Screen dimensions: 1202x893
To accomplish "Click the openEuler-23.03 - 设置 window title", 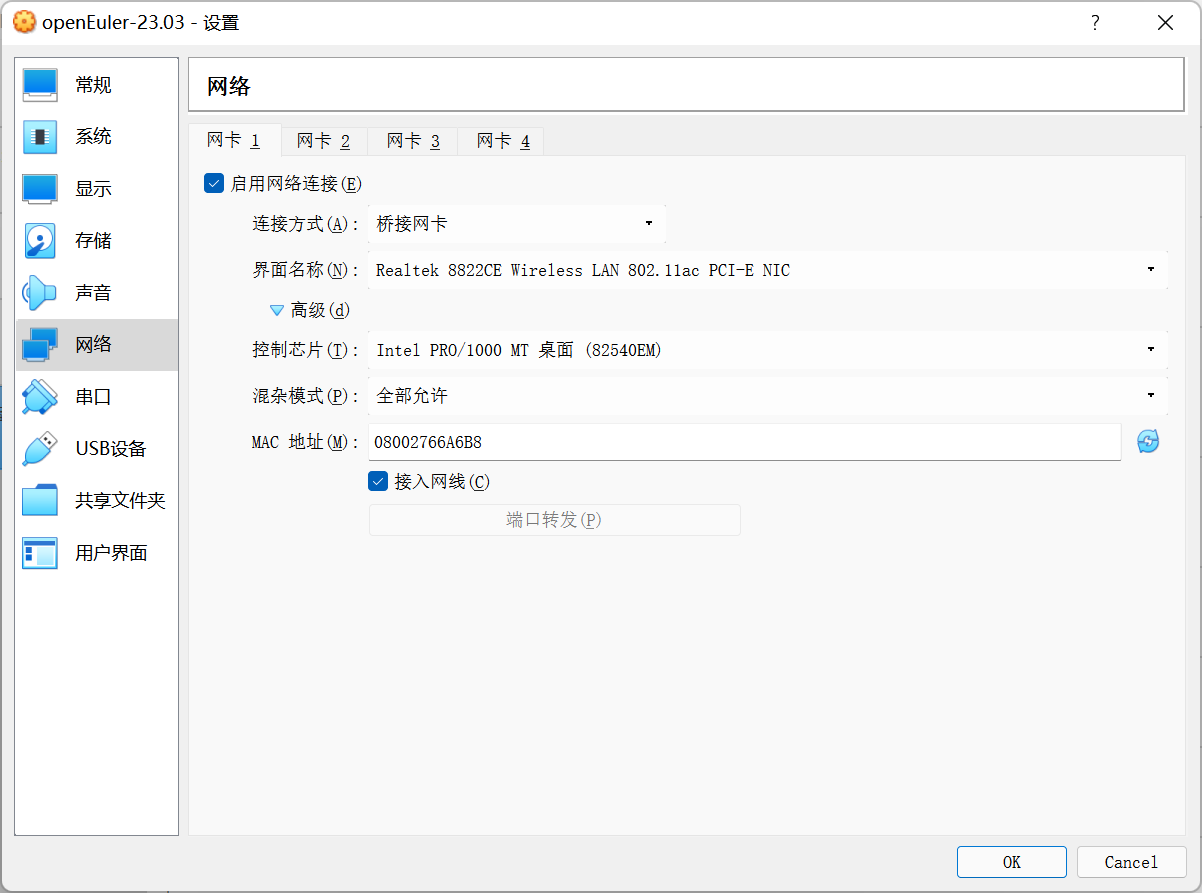I will click(141, 23).
